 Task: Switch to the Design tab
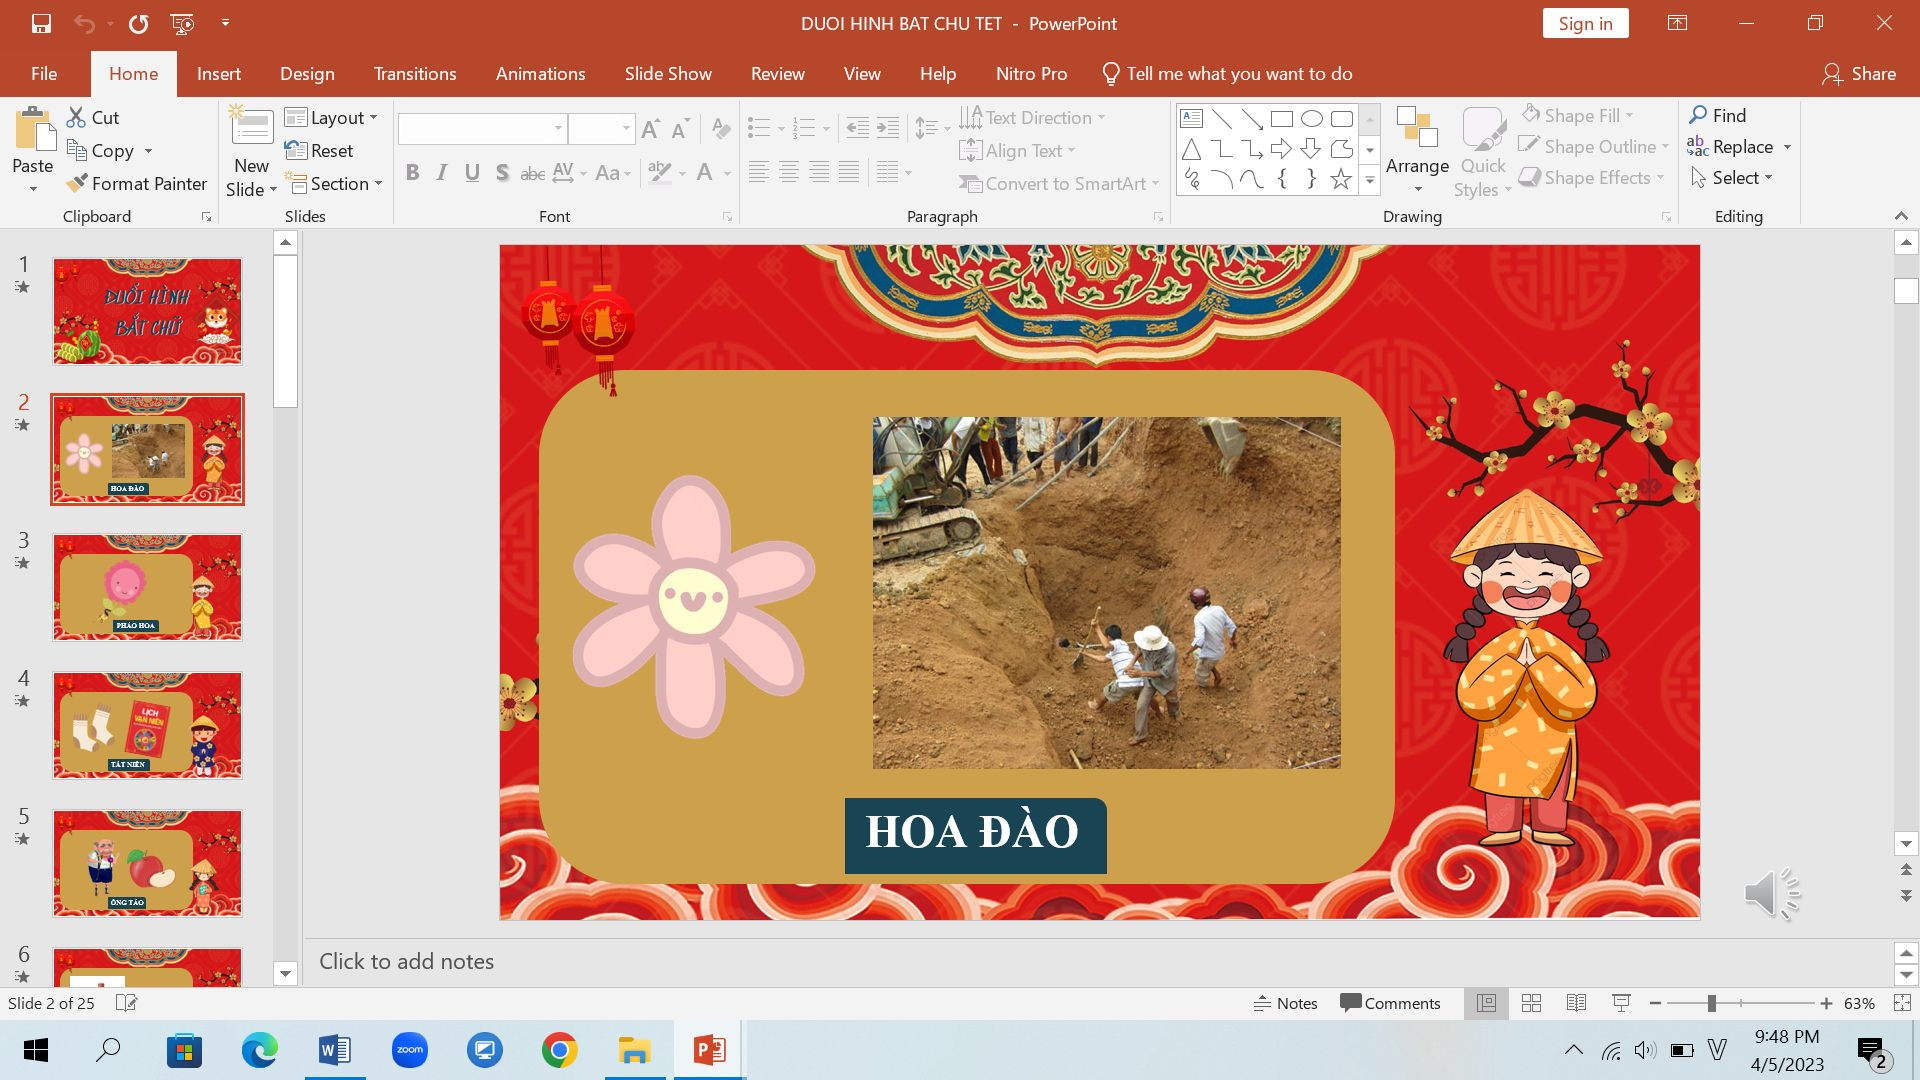pos(307,74)
